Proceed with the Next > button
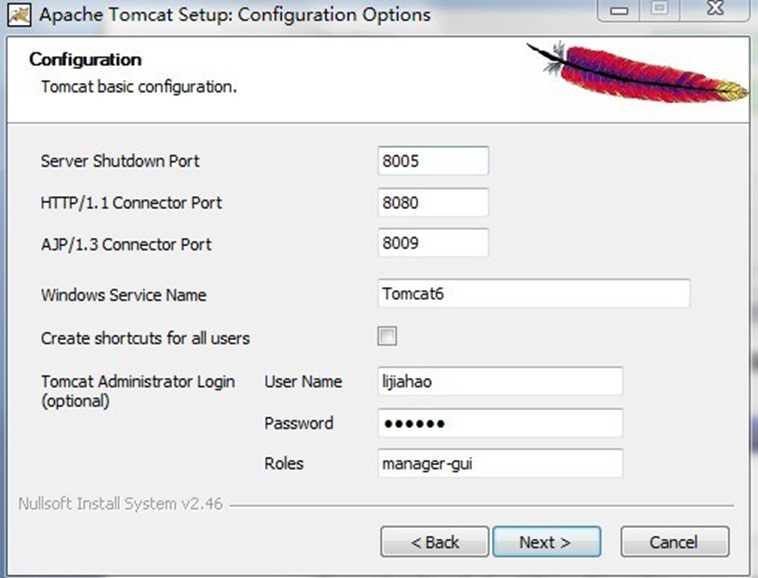The width and height of the screenshot is (758, 578). (x=547, y=542)
